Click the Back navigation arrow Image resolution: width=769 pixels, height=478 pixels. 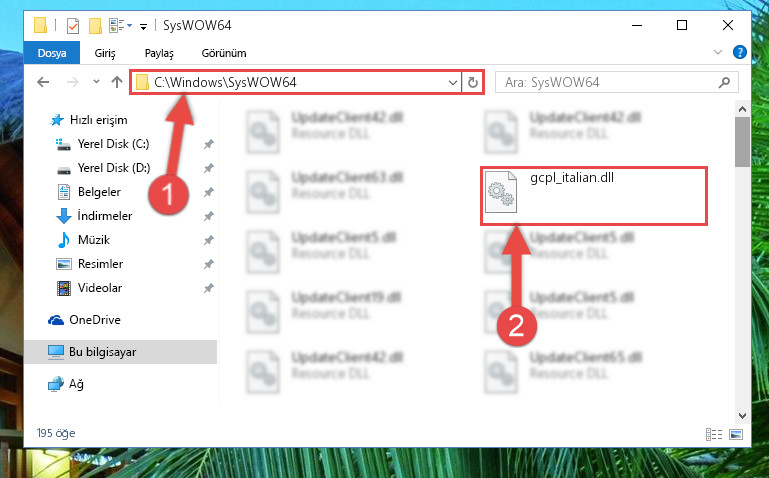(43, 82)
